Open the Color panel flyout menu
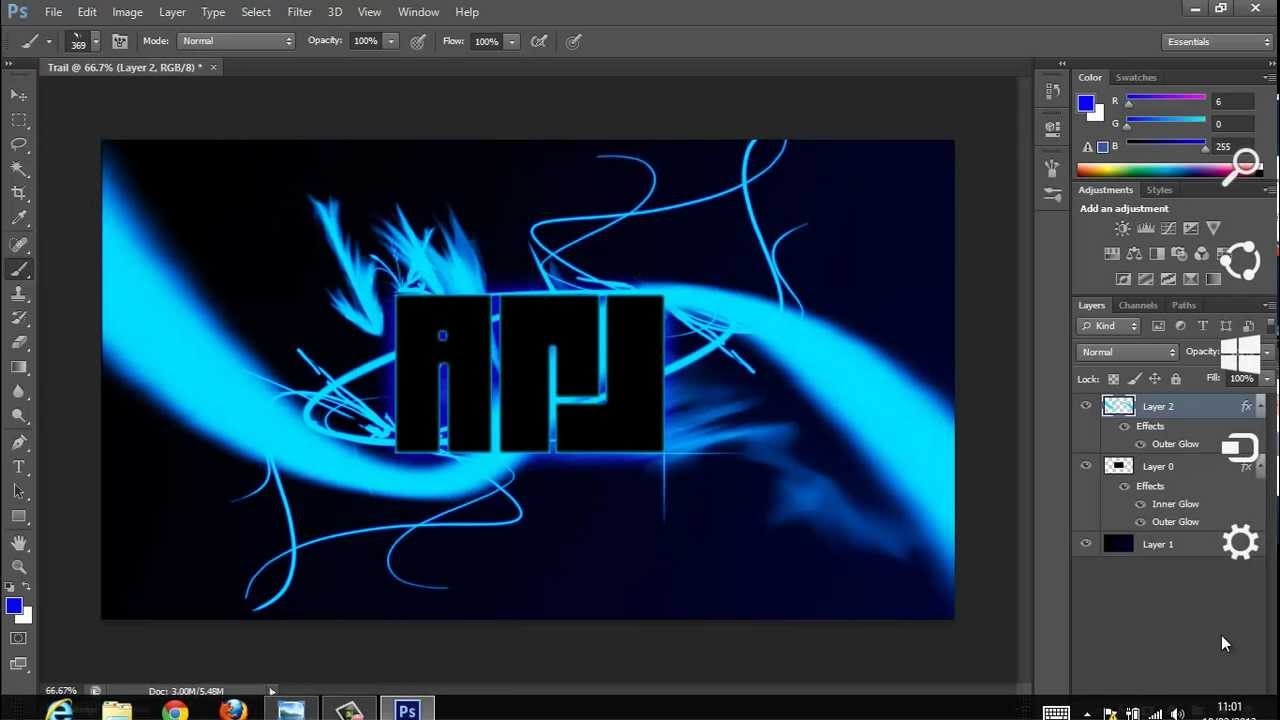Viewport: 1280px width, 720px height. pyautogui.click(x=1270, y=77)
